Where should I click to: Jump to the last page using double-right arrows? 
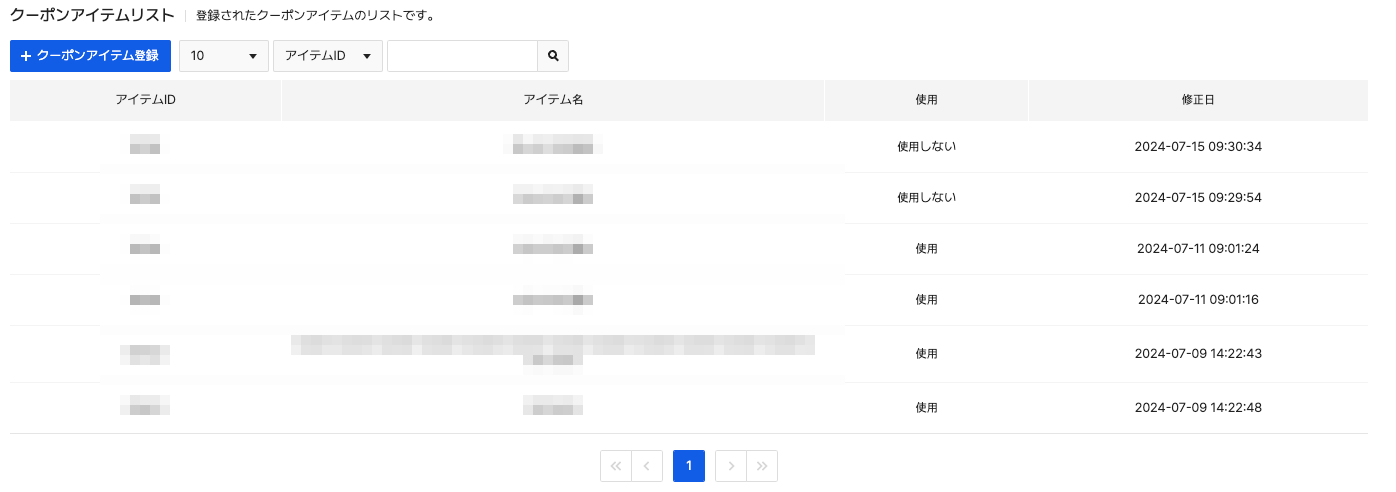762,466
